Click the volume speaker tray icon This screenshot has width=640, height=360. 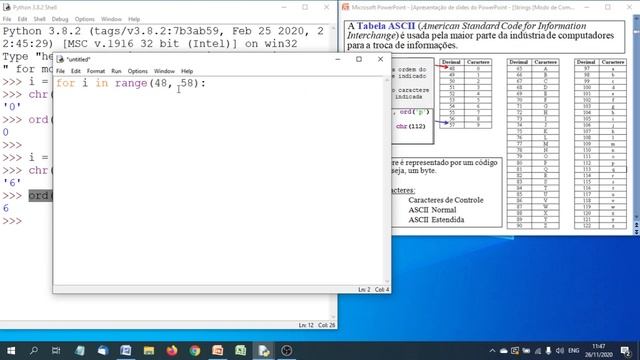[x=560, y=351]
